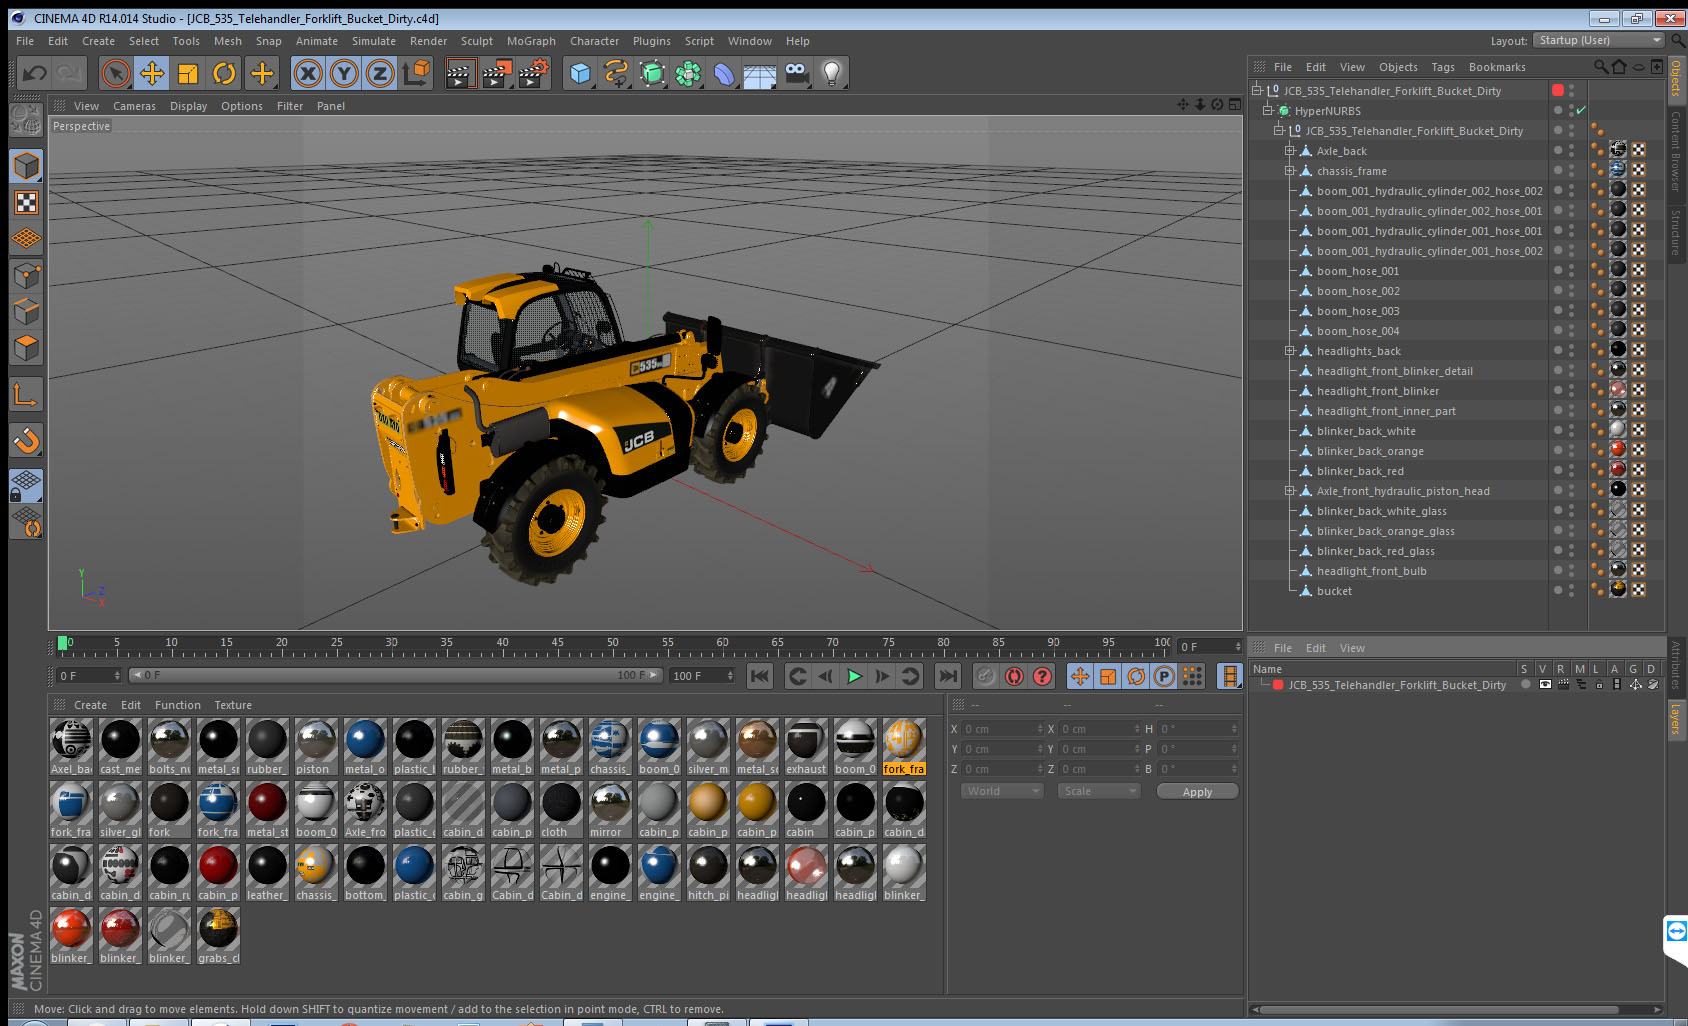
Task: Enable Snap magnet icon
Action: pos(26,440)
